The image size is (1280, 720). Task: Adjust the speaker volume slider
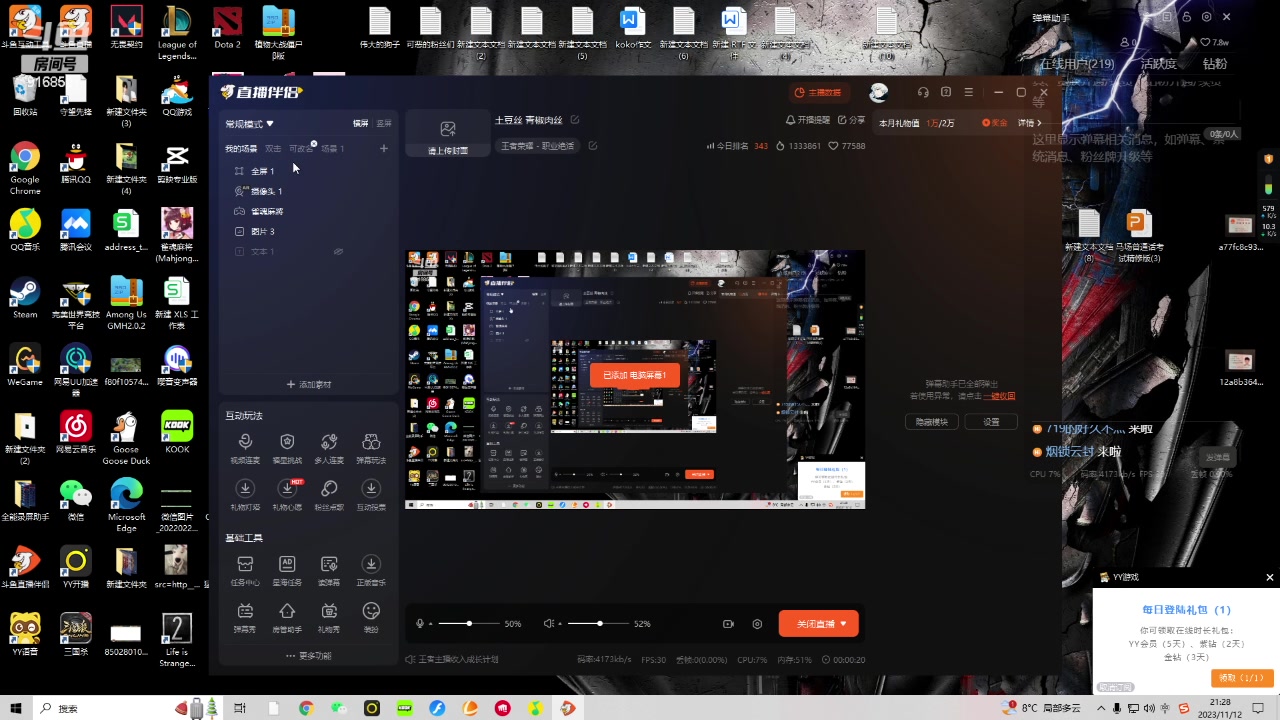click(599, 624)
